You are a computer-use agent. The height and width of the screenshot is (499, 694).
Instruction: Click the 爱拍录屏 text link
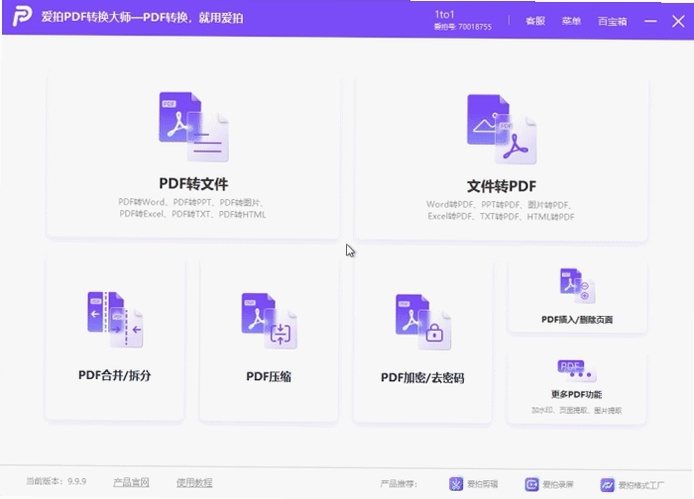tap(558, 485)
